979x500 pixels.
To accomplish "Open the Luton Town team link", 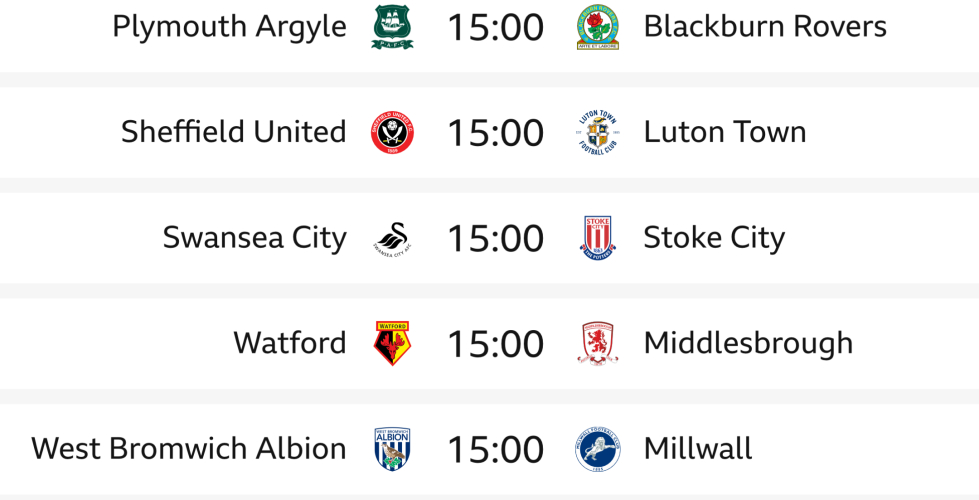I will coord(724,132).
